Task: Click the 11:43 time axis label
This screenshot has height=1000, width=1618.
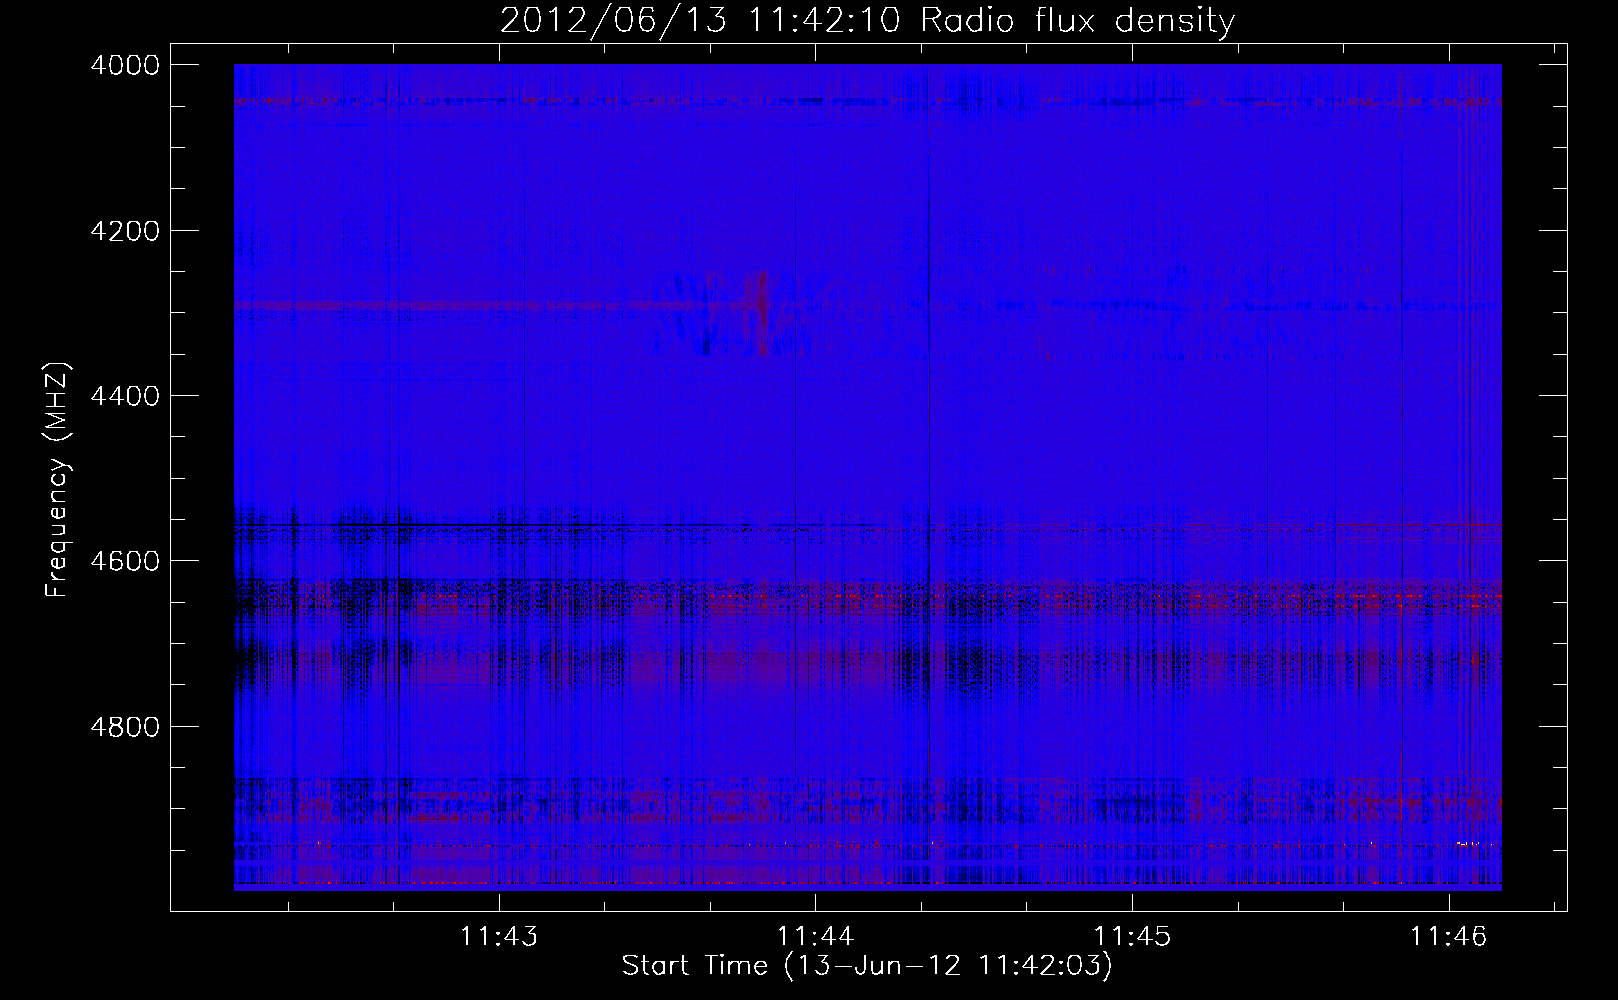Action: [x=499, y=936]
